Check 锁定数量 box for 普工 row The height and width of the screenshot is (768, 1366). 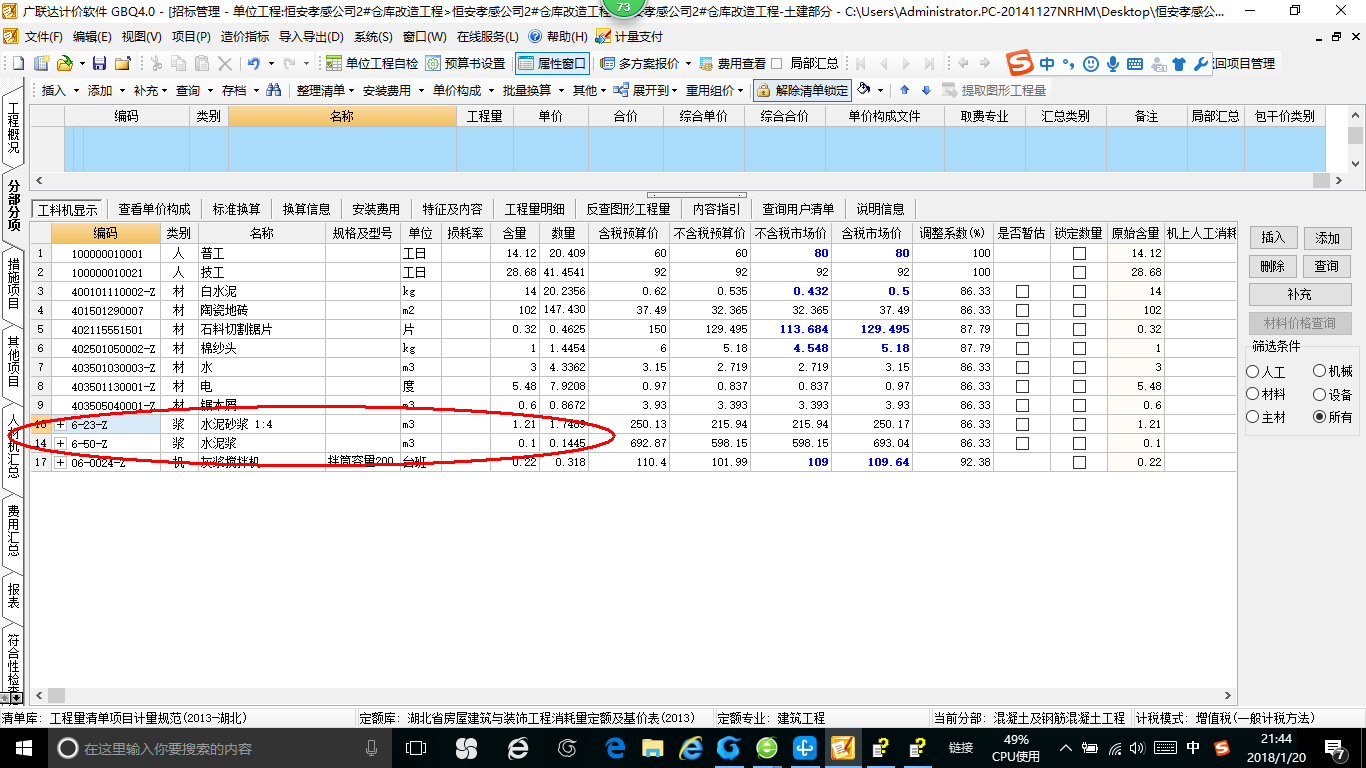[x=1079, y=254]
